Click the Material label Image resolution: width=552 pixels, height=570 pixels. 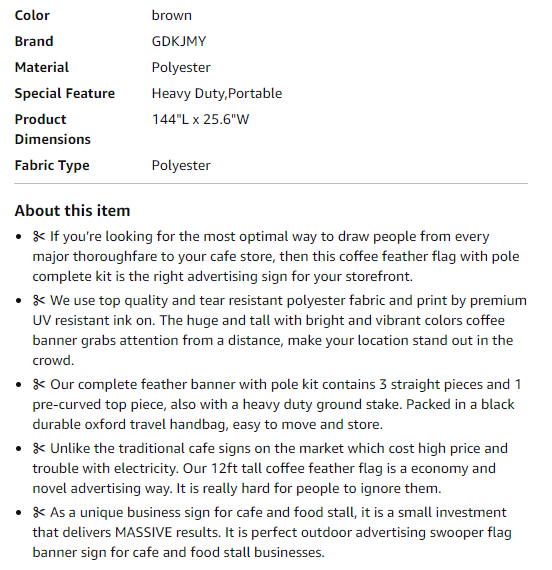pyautogui.click(x=41, y=68)
